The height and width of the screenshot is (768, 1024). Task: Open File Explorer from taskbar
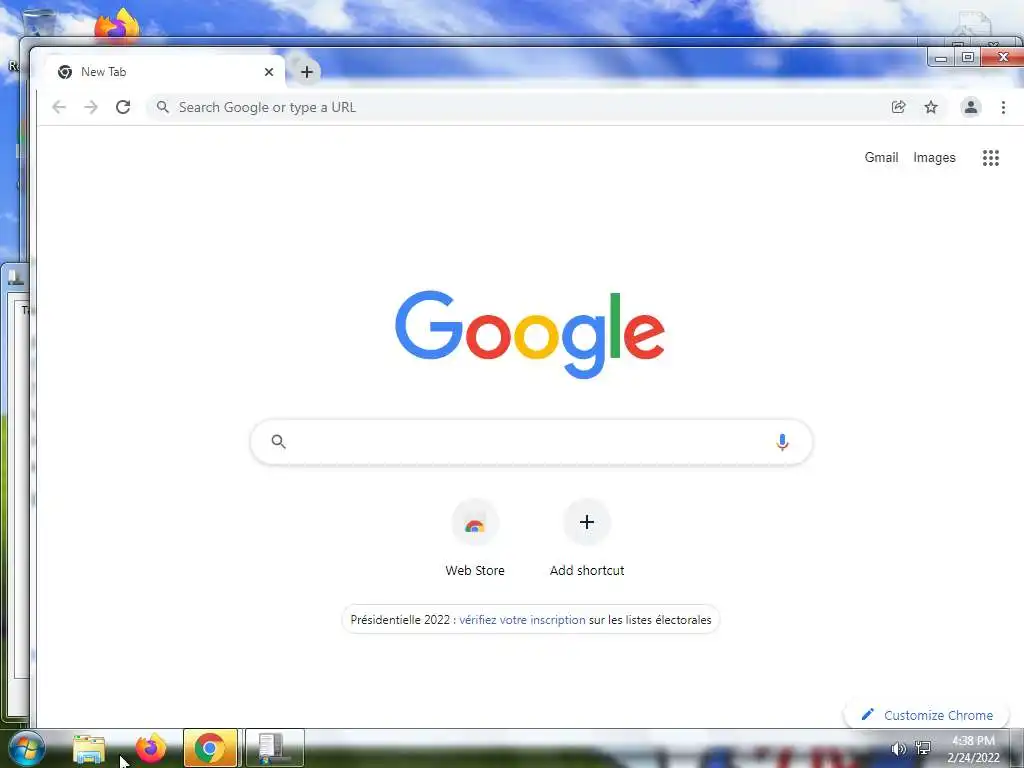[x=89, y=748]
